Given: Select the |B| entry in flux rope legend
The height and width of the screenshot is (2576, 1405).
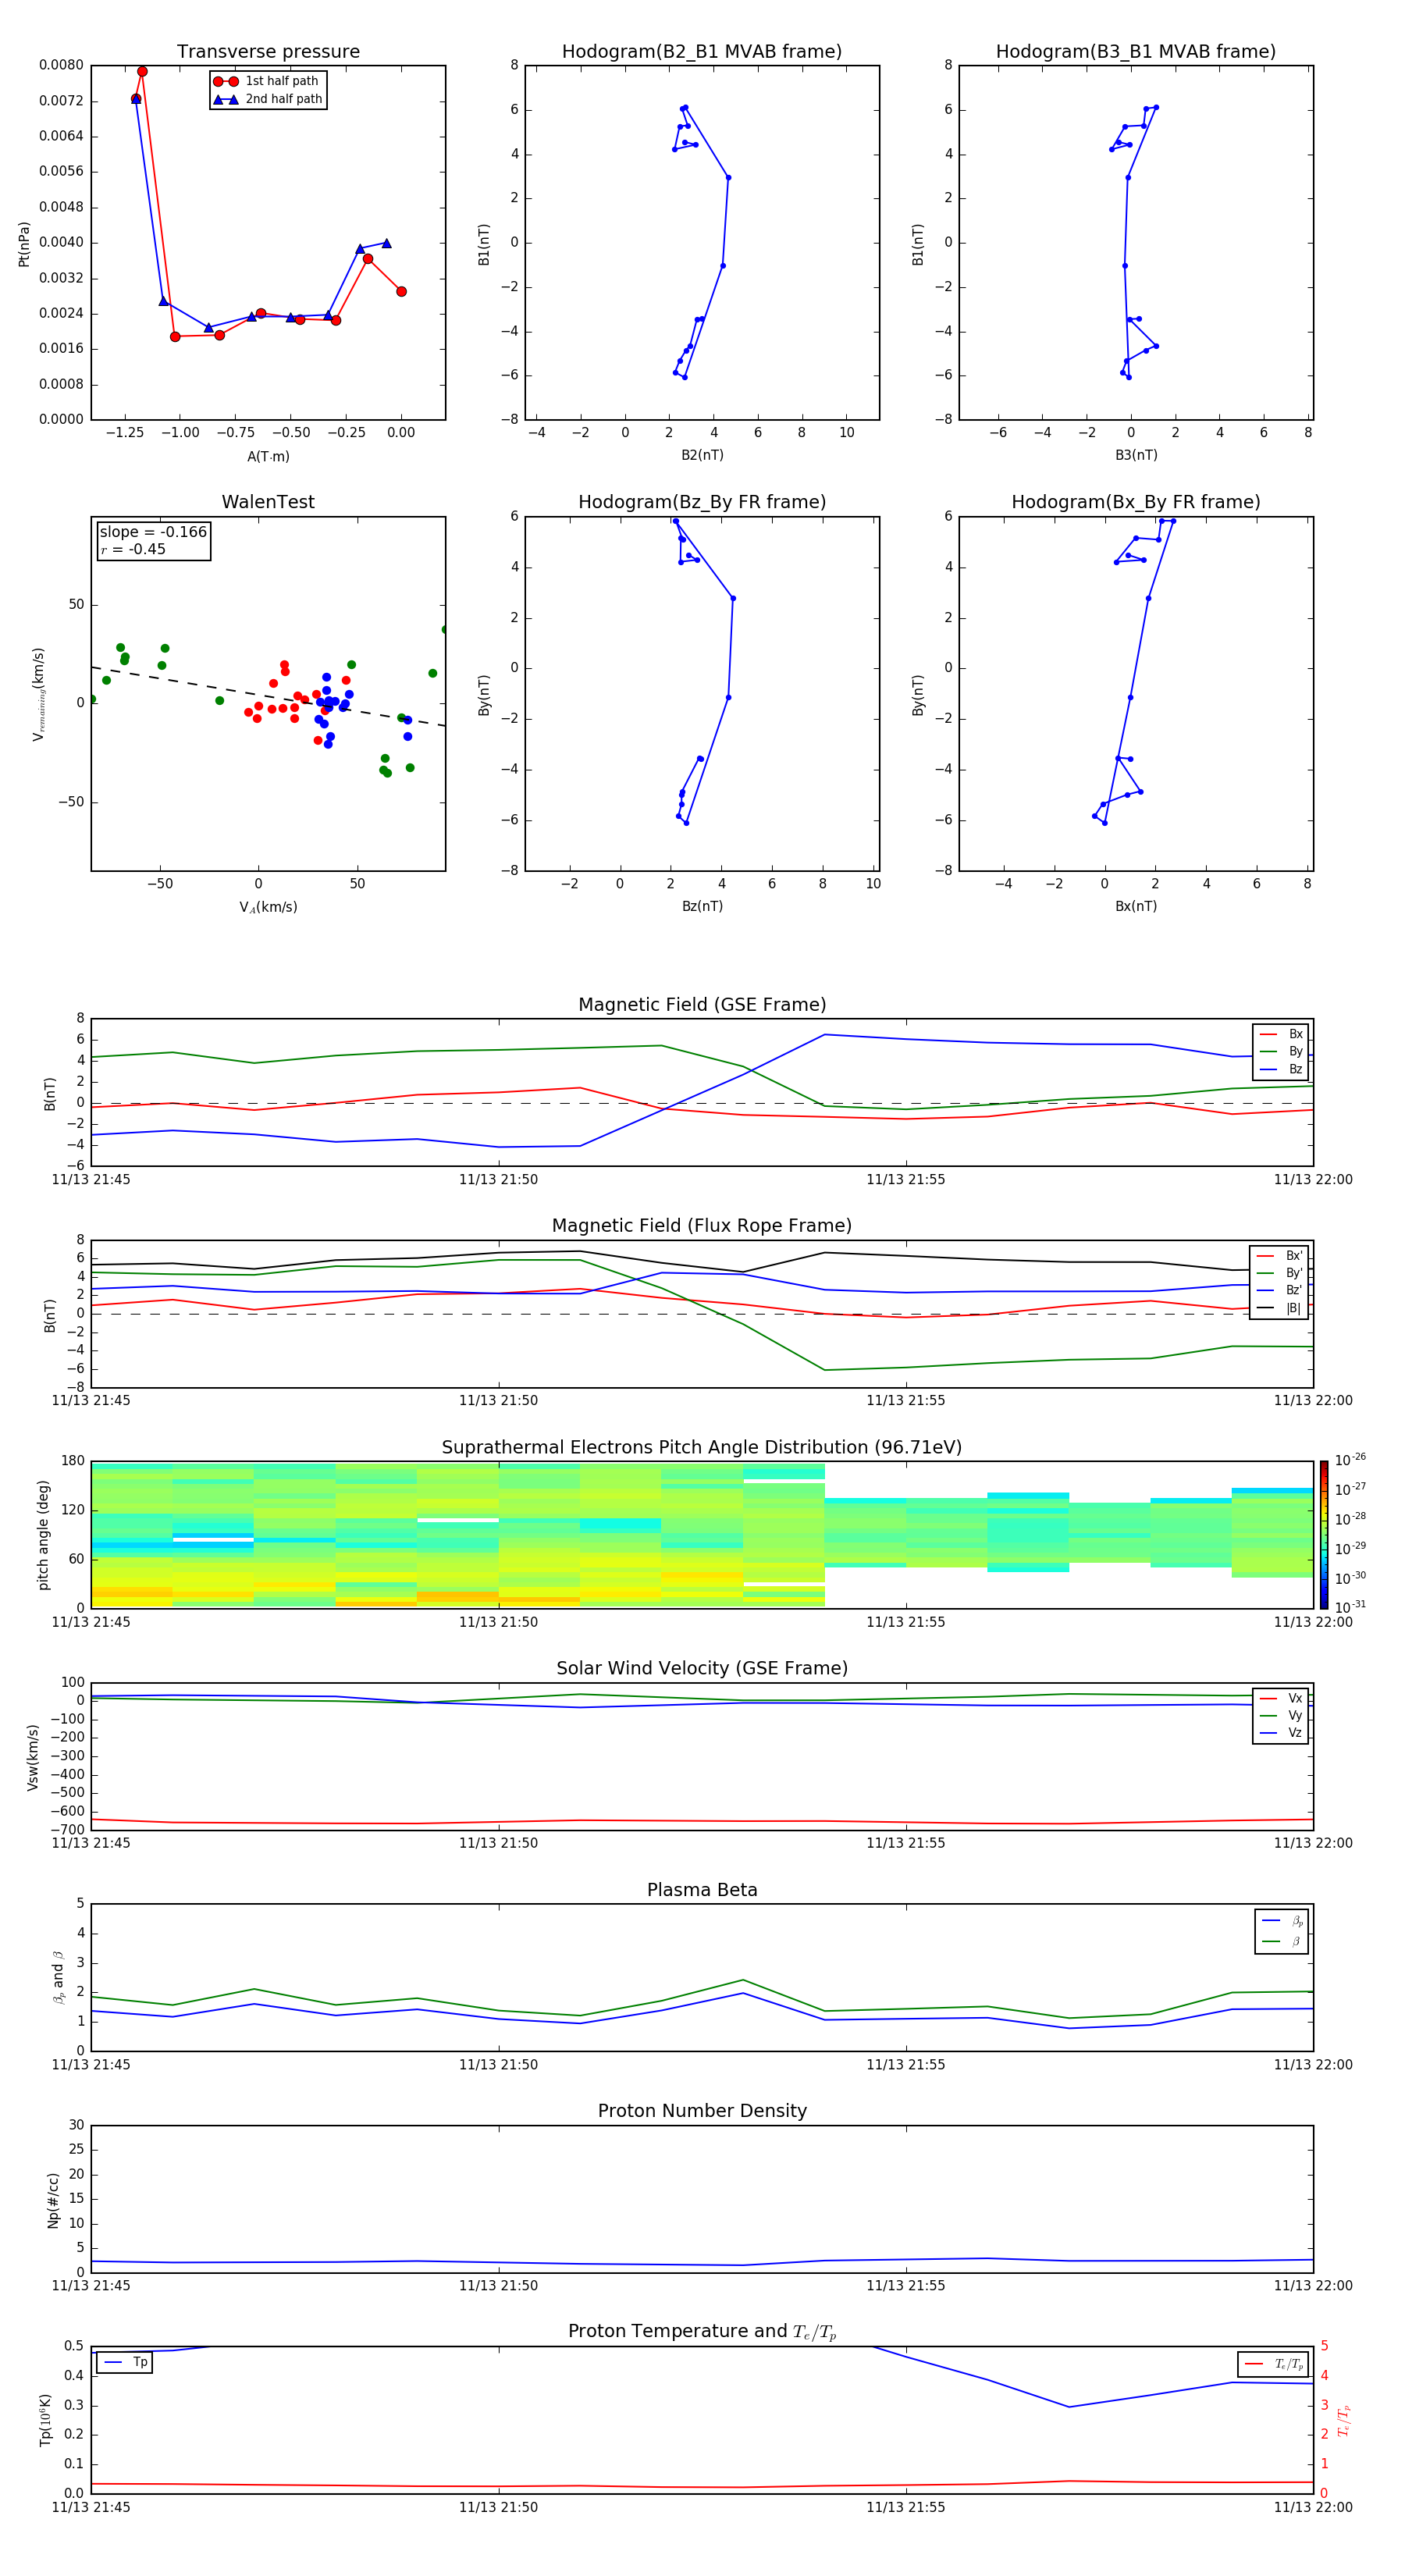Looking at the screenshot, I should coord(1279,1308).
